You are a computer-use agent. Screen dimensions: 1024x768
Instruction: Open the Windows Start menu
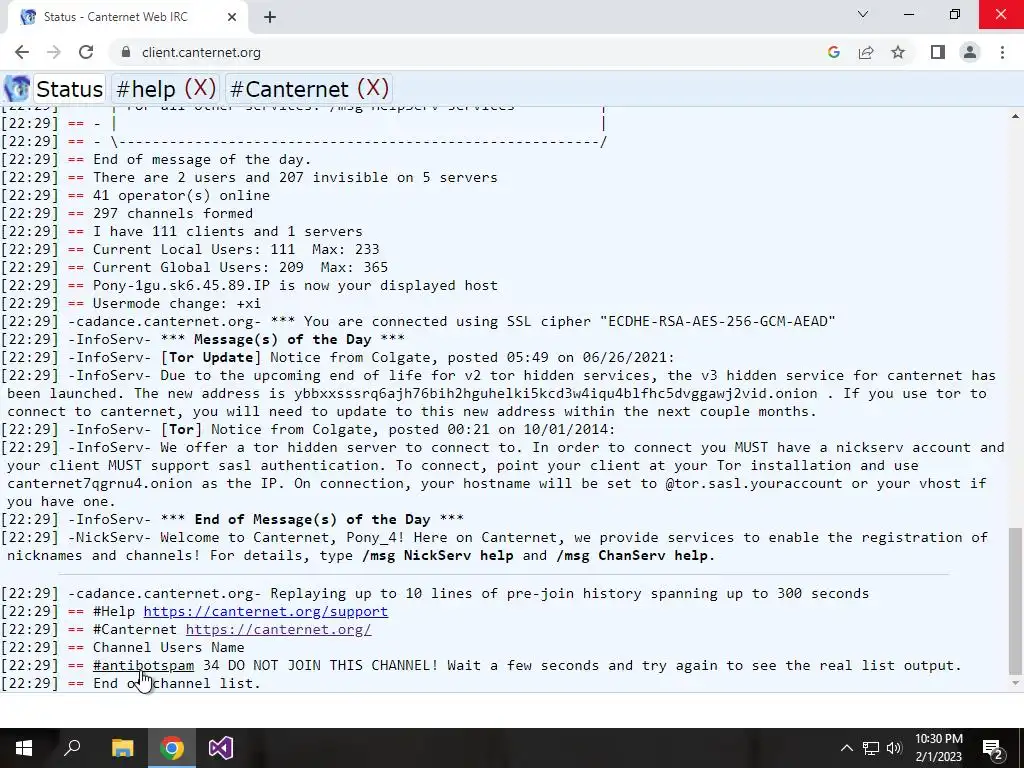pos(24,748)
